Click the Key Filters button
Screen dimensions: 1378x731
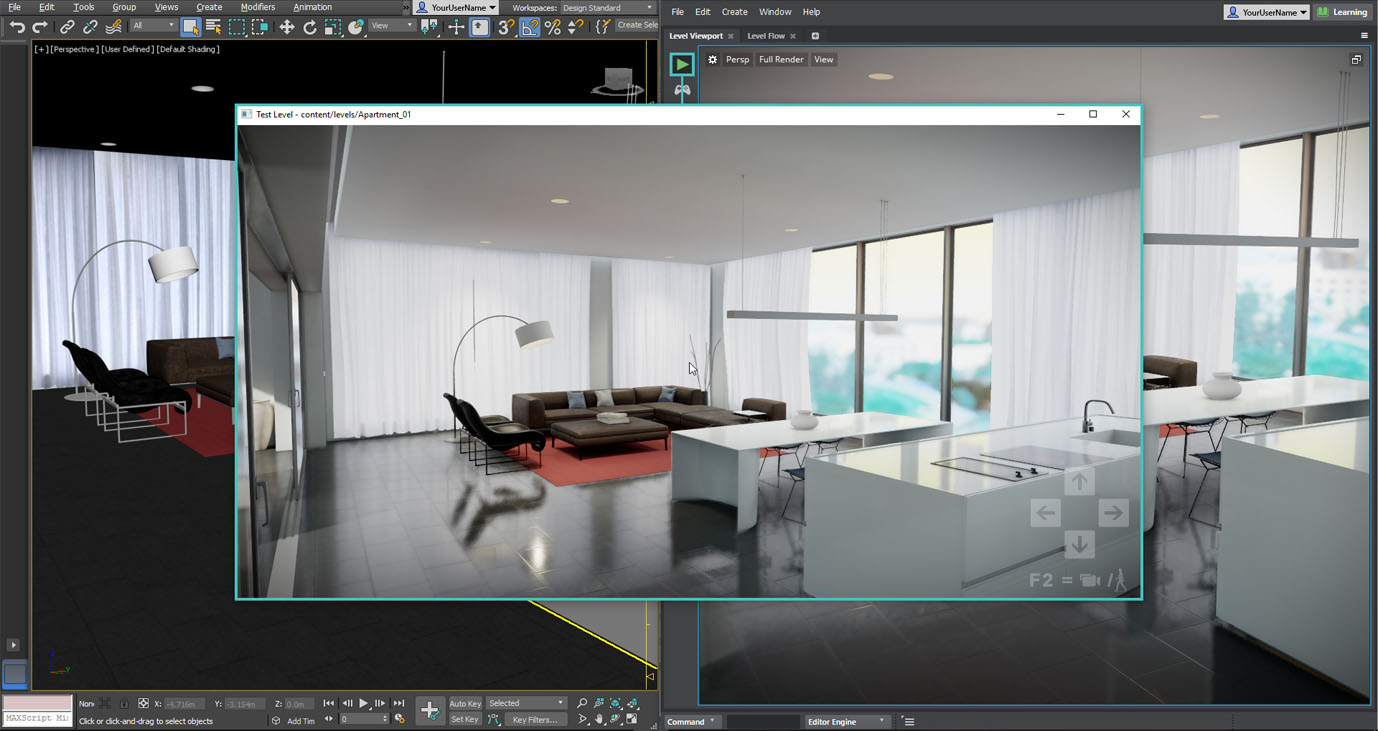pos(535,720)
